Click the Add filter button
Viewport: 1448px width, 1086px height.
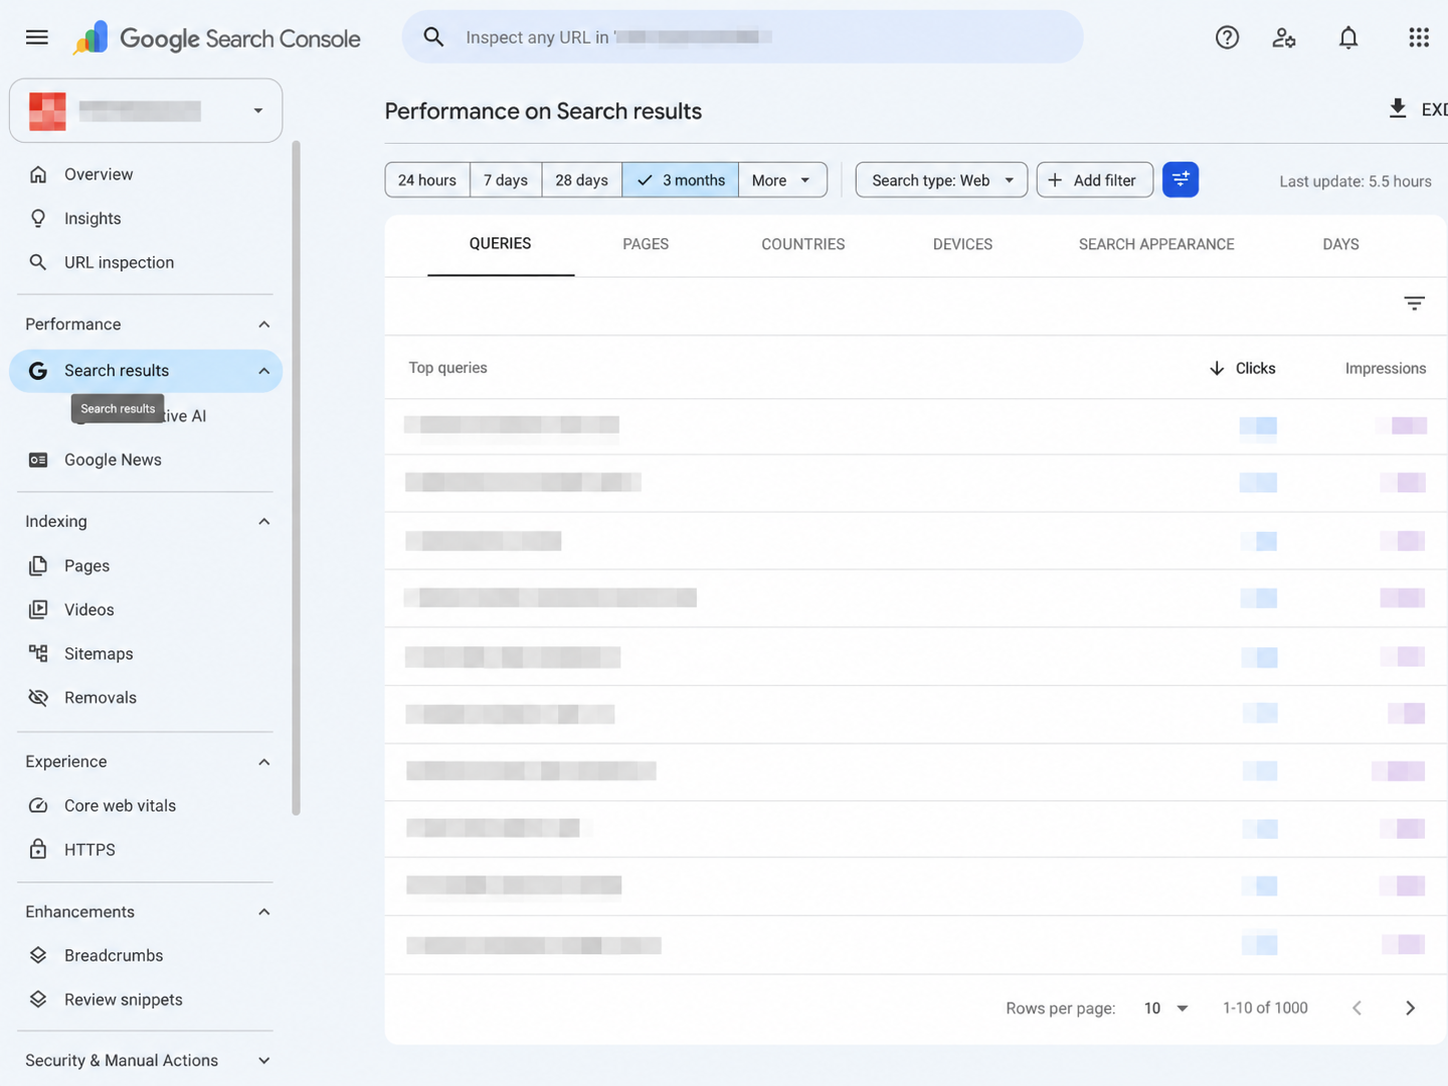pos(1094,180)
